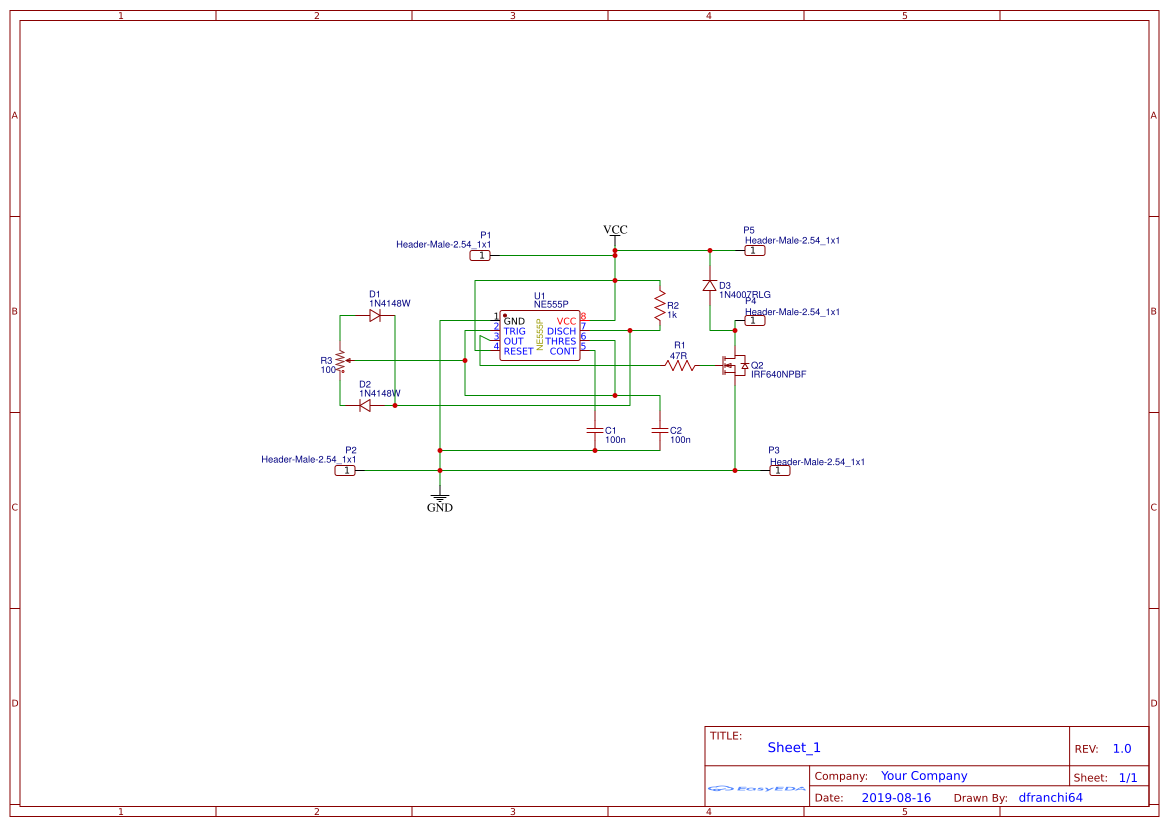Click the R3 potentiometer symbol
1169x827 pixels.
(341, 361)
